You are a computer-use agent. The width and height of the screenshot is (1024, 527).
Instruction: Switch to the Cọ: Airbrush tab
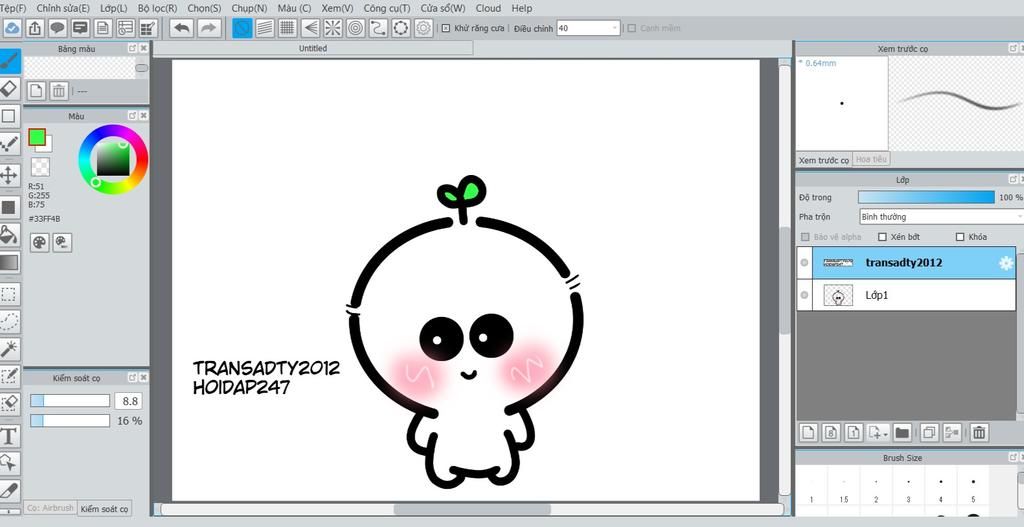(x=50, y=508)
